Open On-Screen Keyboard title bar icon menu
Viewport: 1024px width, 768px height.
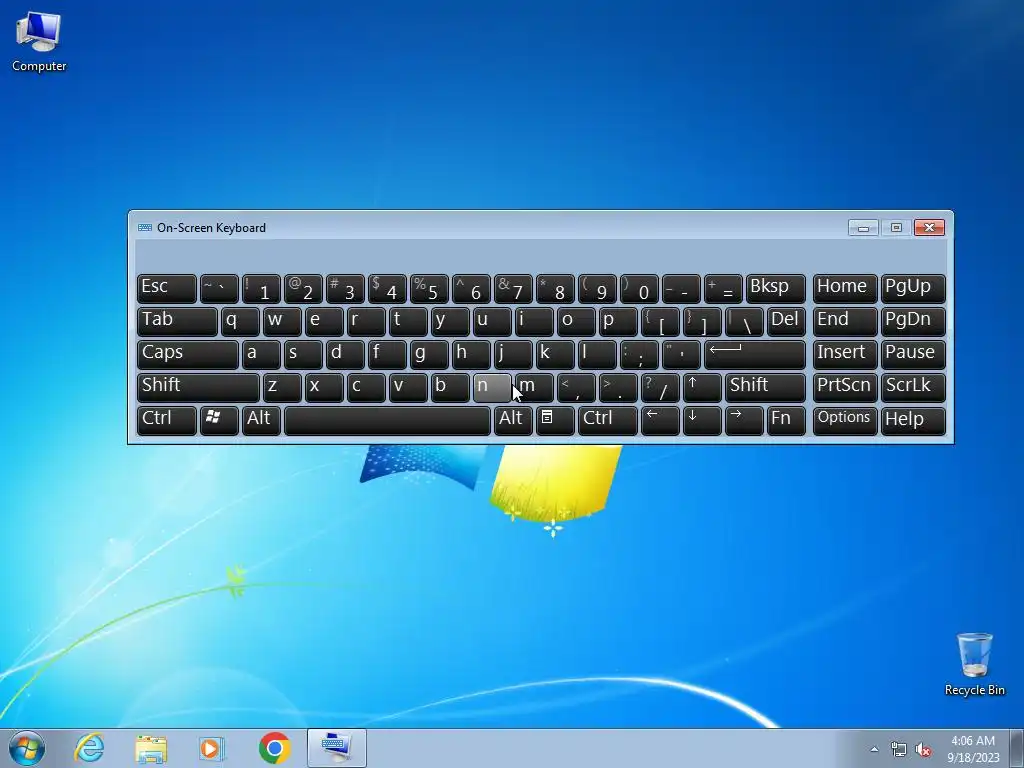coord(144,228)
